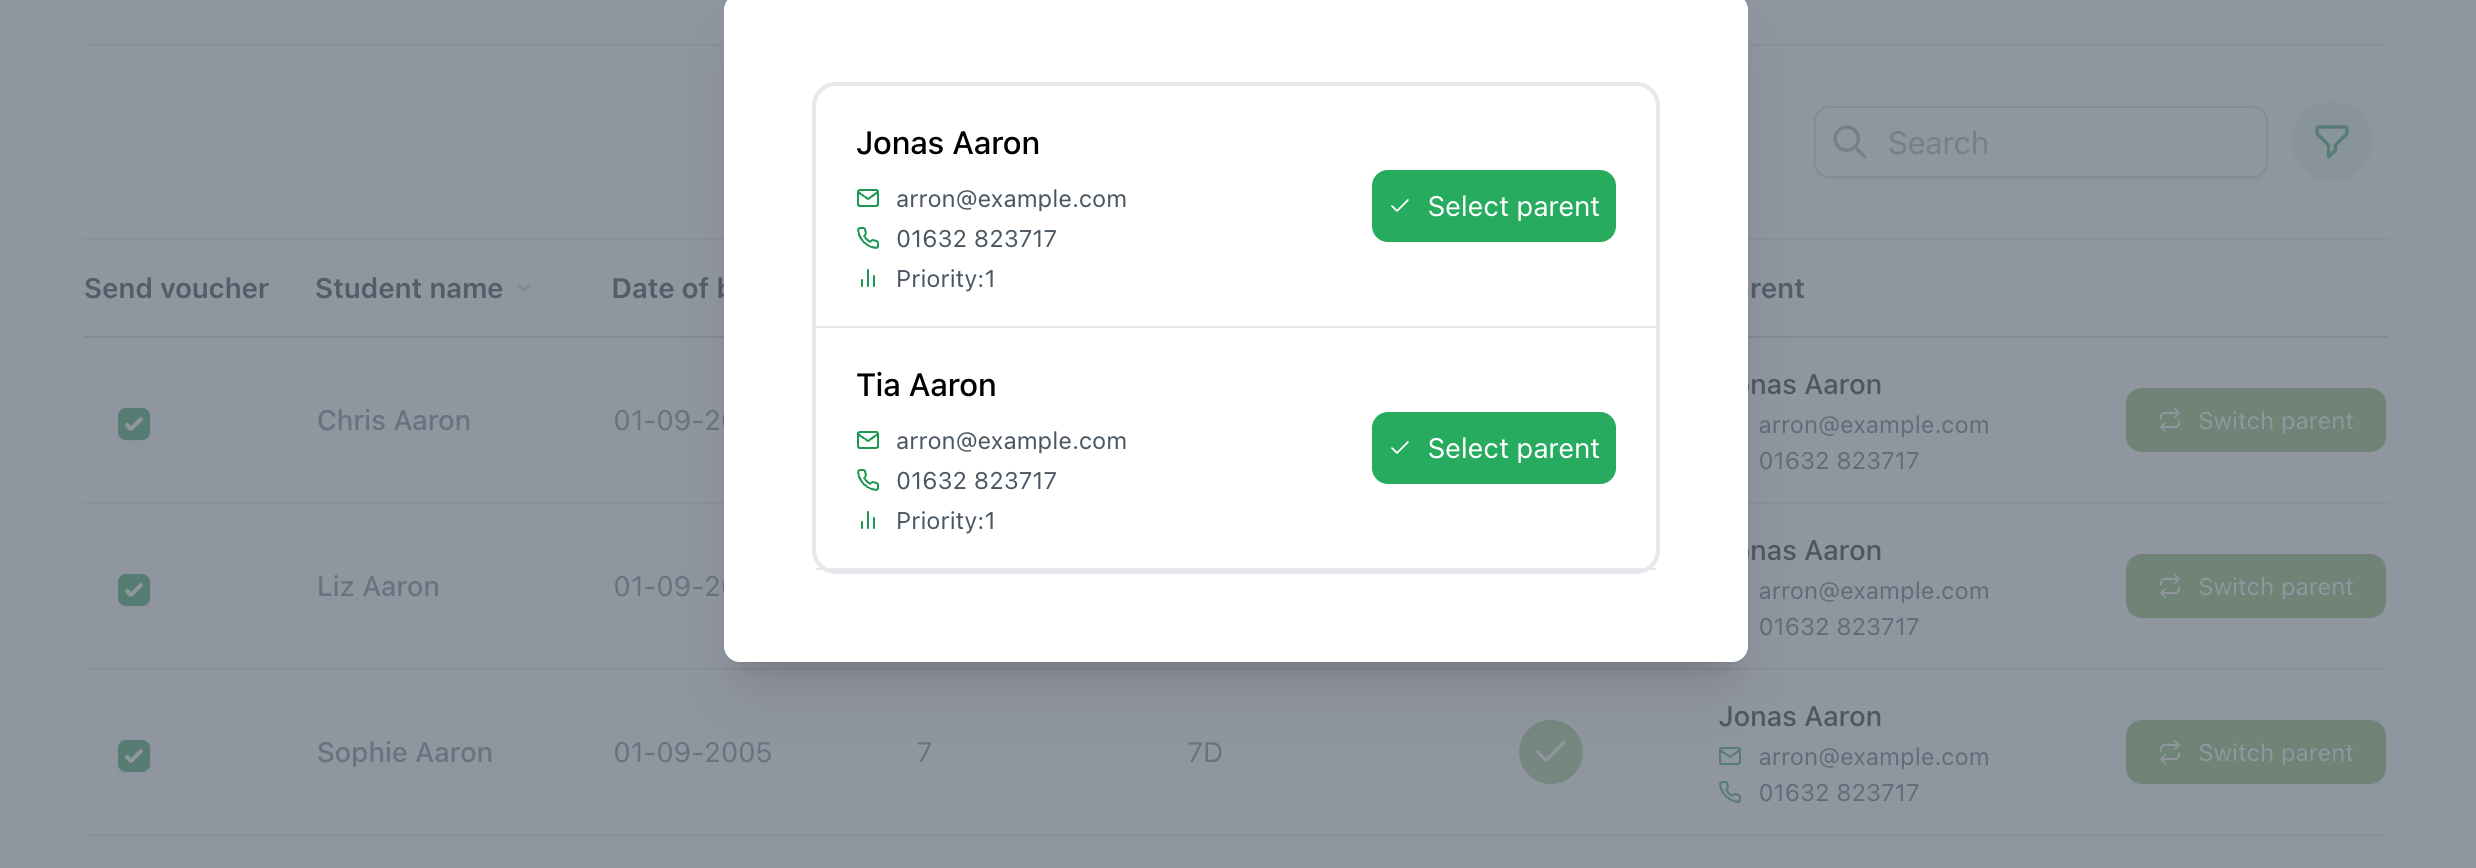Select Tia Aaron as parent
The image size is (2476, 868).
(x=1493, y=448)
